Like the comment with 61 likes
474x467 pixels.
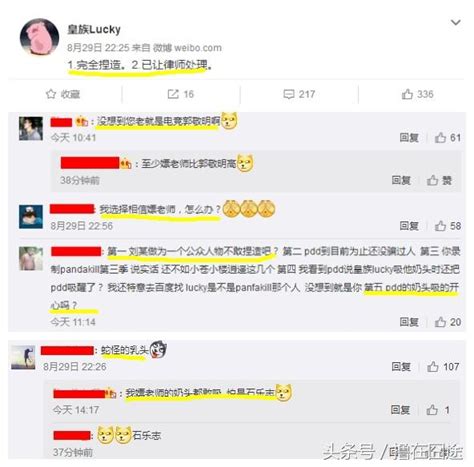[x=448, y=137]
